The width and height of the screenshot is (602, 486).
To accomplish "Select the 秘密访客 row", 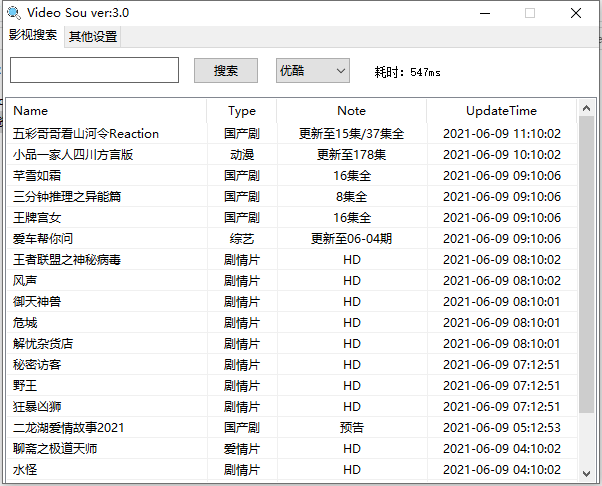I will pos(292,365).
